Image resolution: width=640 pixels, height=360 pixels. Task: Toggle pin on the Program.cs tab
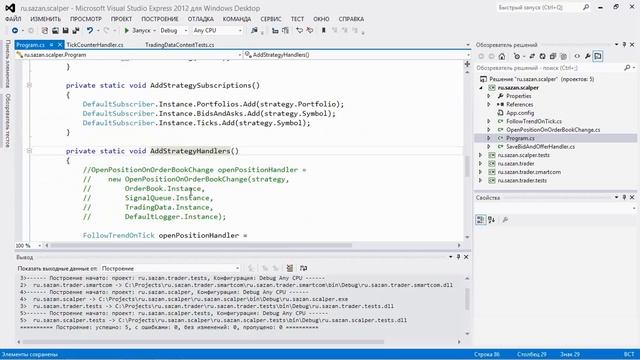(51, 45)
